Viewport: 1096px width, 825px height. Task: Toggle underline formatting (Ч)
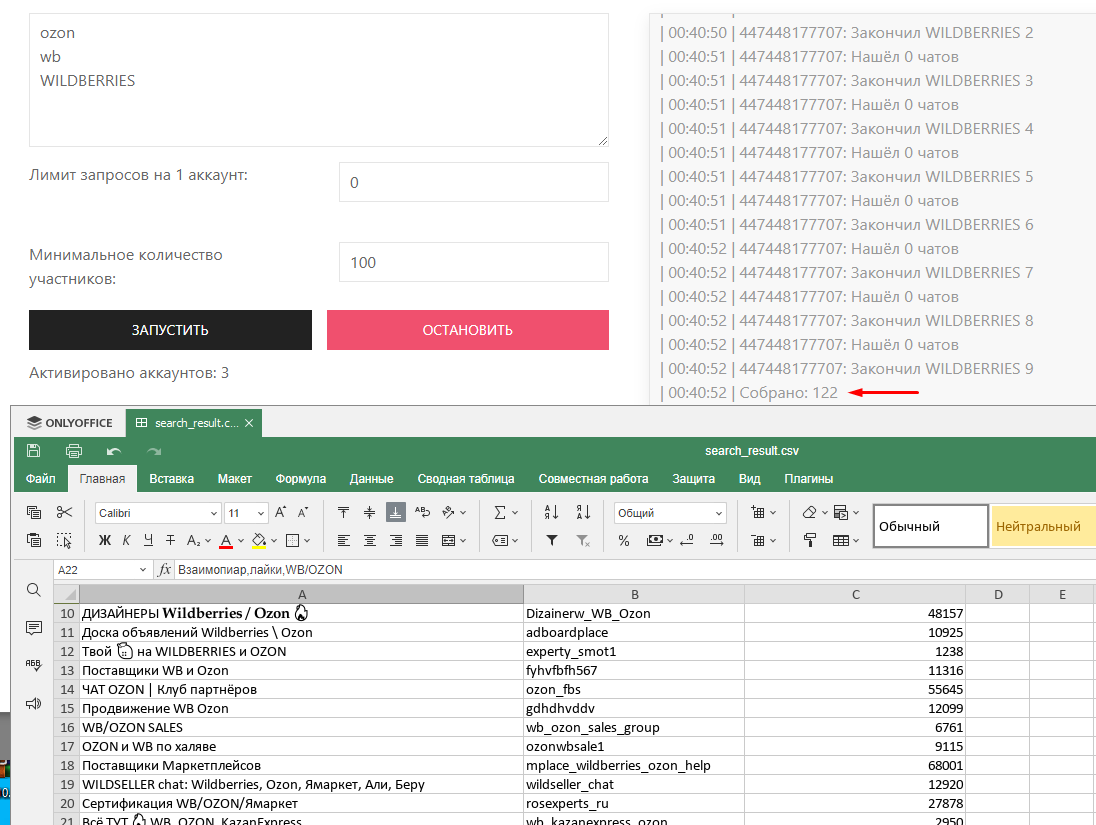(x=149, y=541)
